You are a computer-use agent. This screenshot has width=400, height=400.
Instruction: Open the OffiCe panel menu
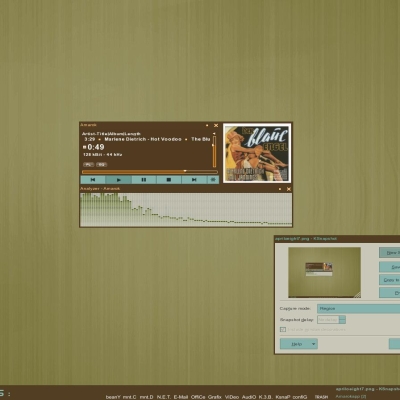click(198, 397)
